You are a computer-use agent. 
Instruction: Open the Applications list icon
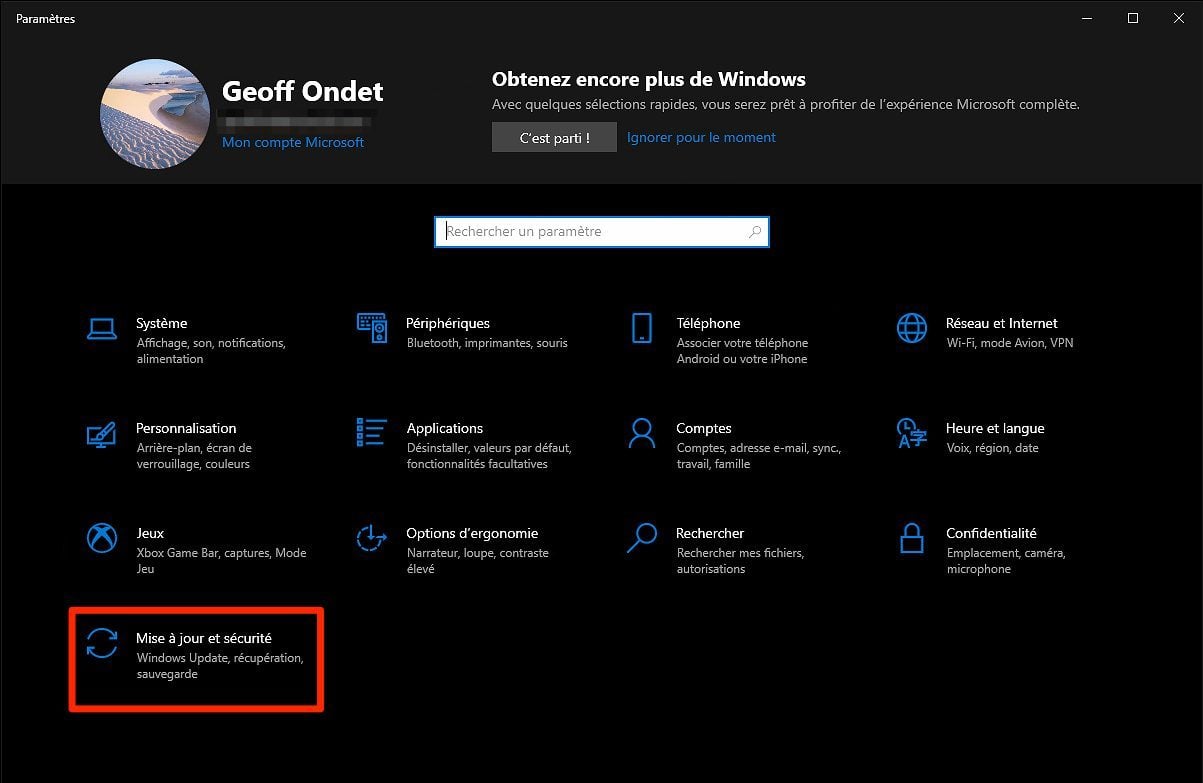372,432
